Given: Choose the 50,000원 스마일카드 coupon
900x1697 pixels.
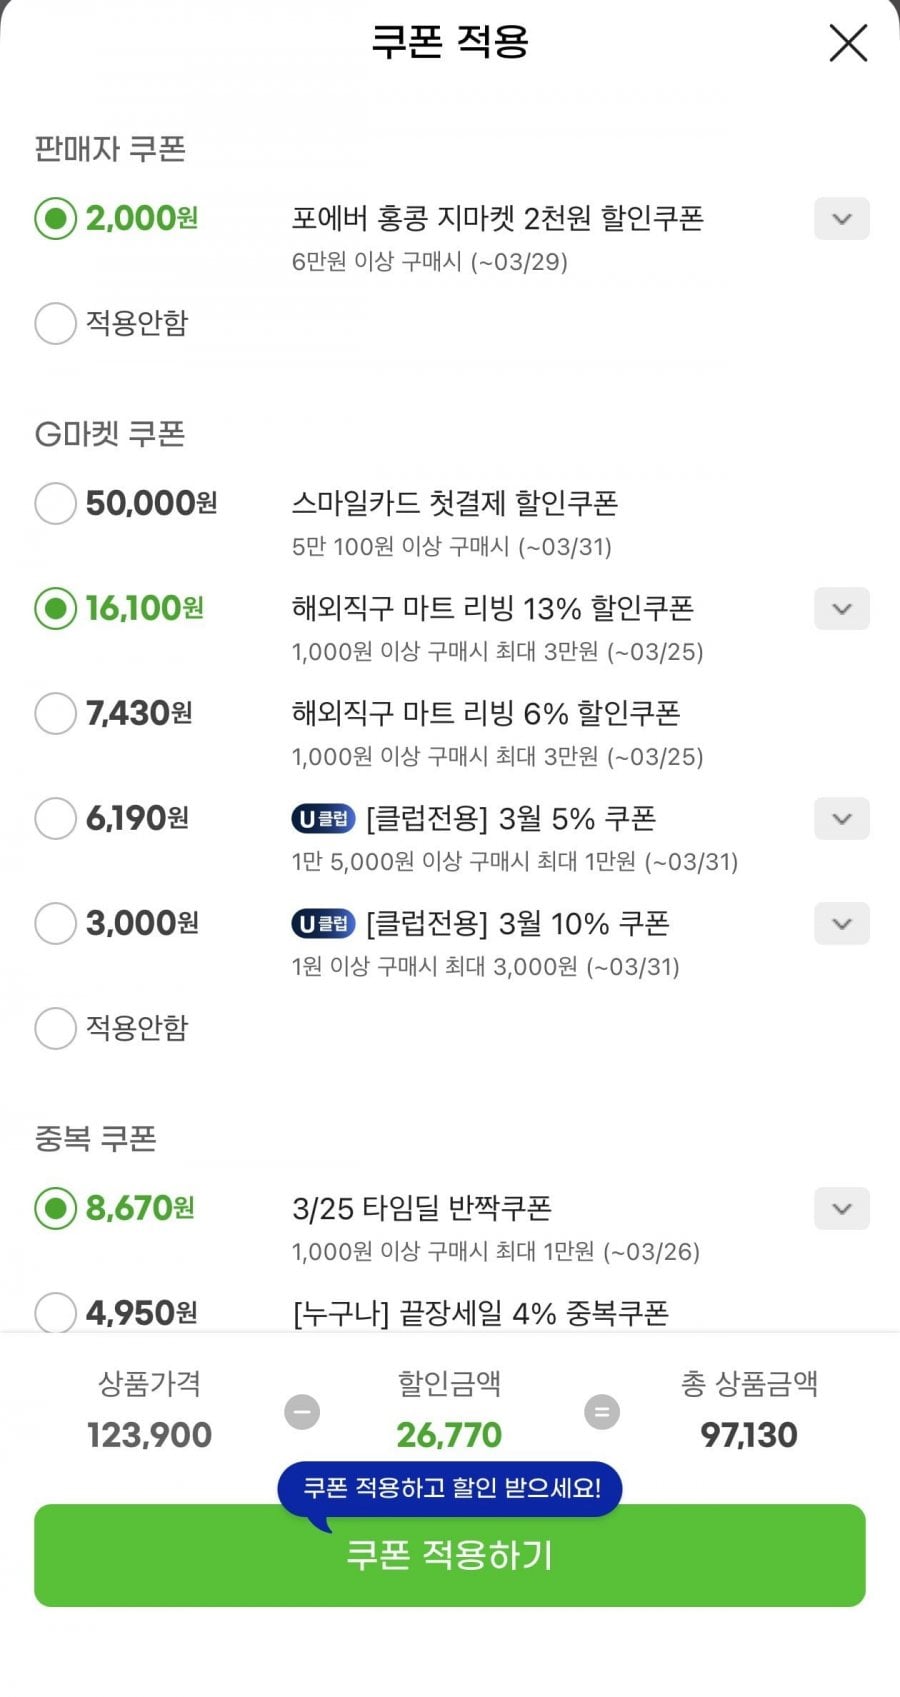Looking at the screenshot, I should click(55, 503).
